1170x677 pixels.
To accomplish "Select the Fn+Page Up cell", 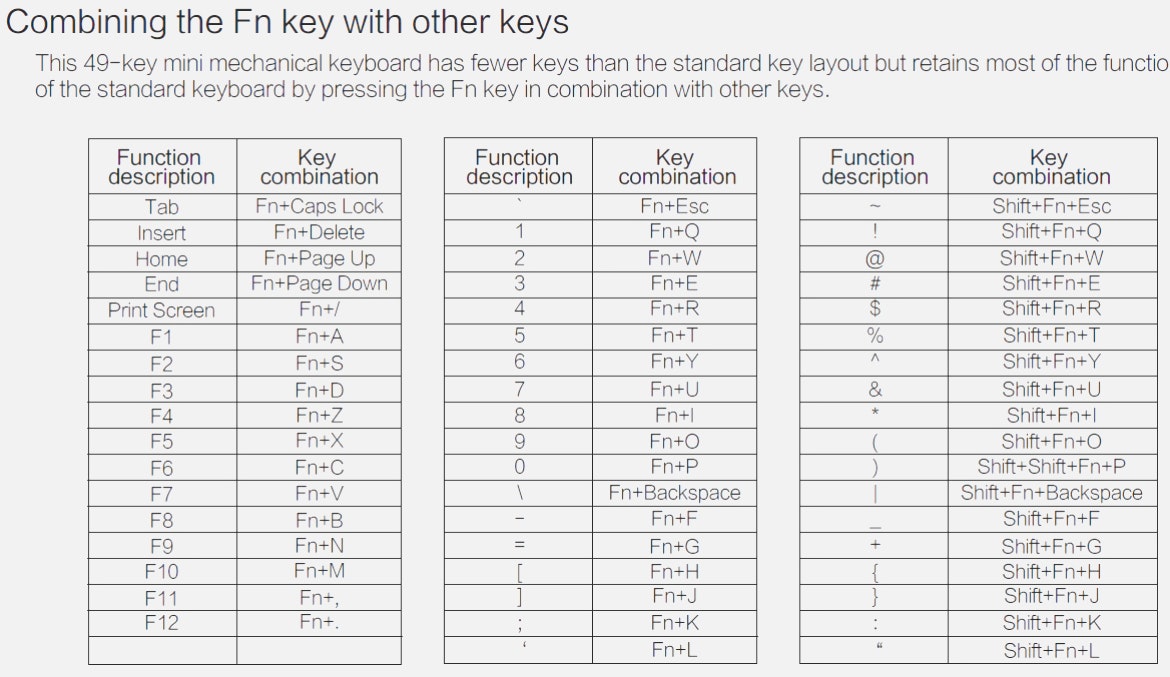I will 319,258.
